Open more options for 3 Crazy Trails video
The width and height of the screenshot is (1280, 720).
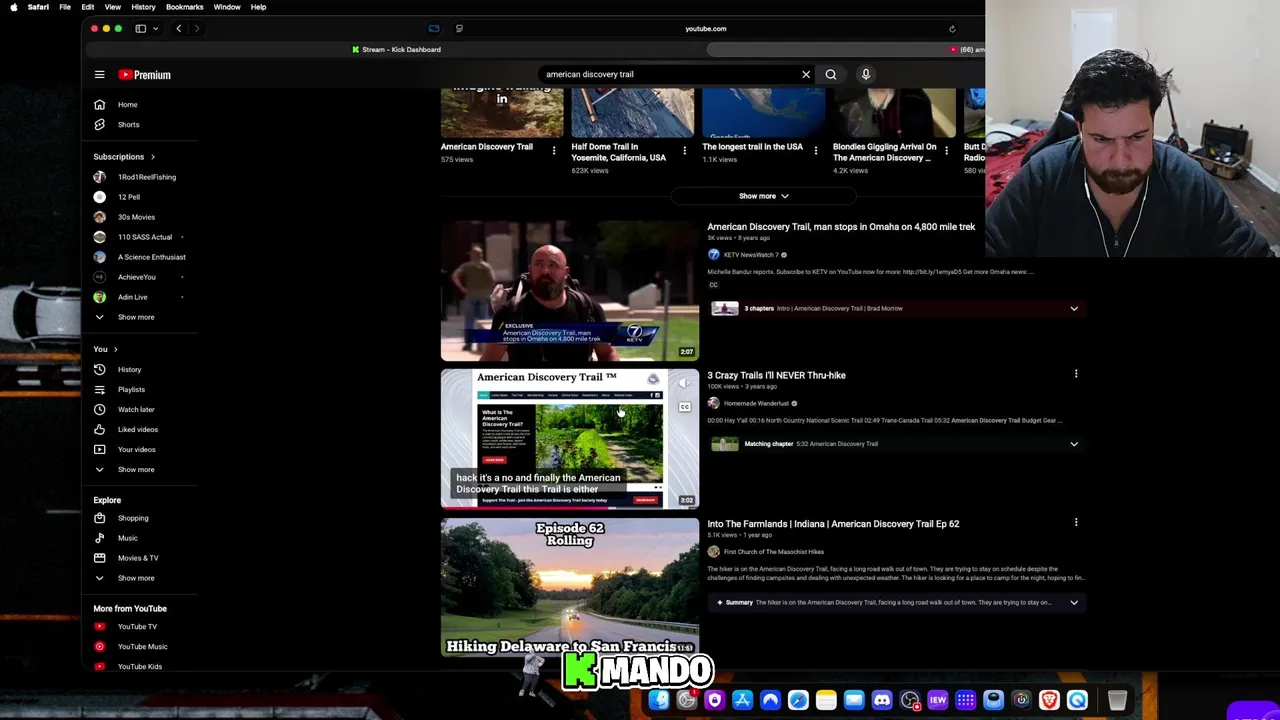(x=1076, y=374)
